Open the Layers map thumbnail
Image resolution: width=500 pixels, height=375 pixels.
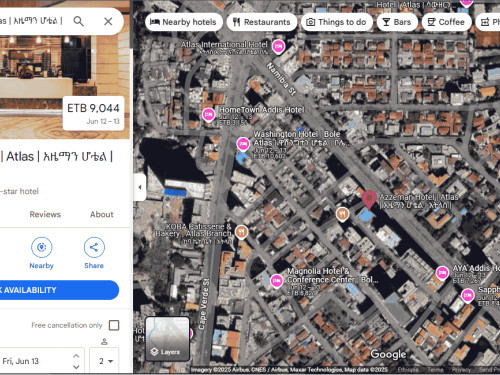(167, 339)
